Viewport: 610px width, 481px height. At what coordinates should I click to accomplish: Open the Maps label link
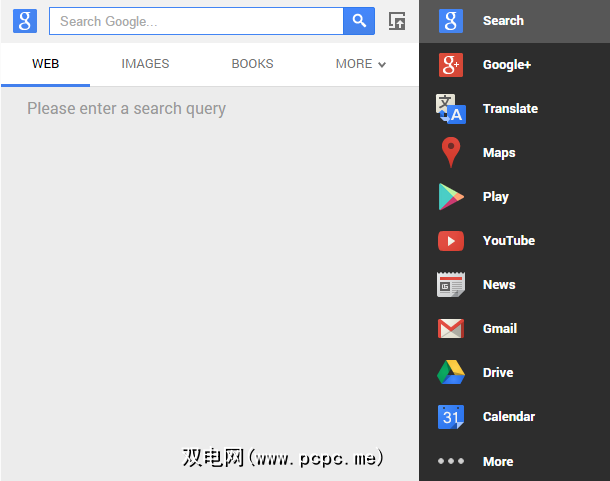point(499,153)
